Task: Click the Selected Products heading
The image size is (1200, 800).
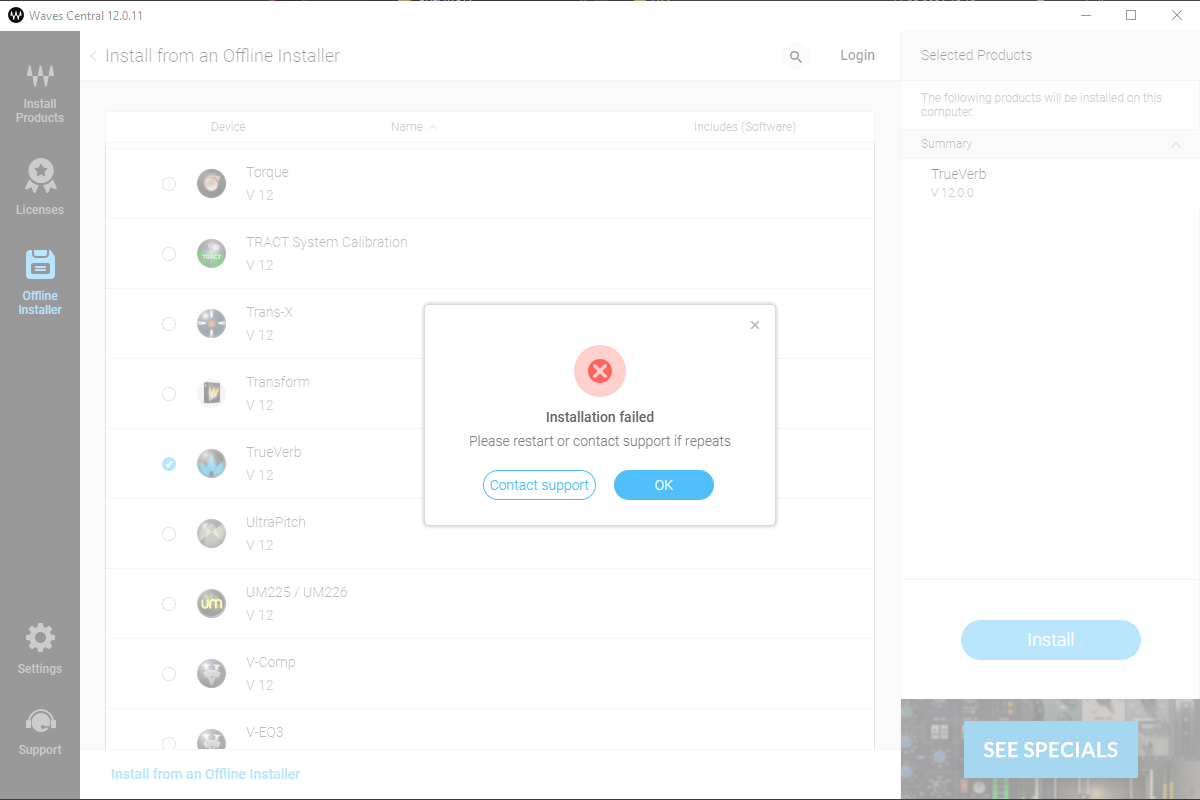Action: tap(976, 55)
